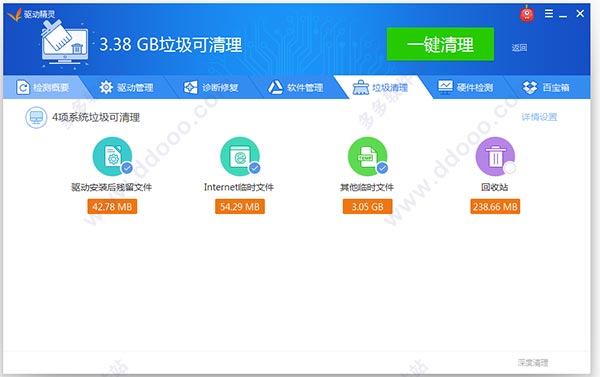
Task: Click the purple 回收站 trash icon
Action: (495, 157)
